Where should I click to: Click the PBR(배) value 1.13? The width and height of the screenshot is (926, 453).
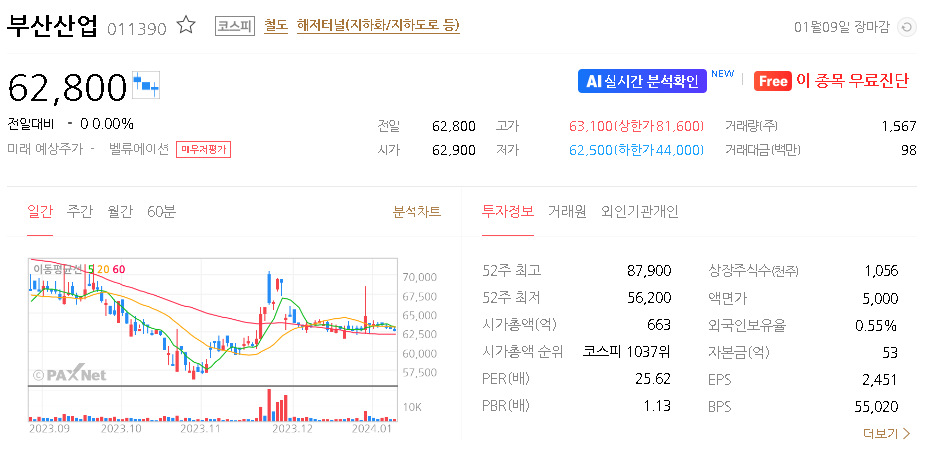tap(658, 406)
